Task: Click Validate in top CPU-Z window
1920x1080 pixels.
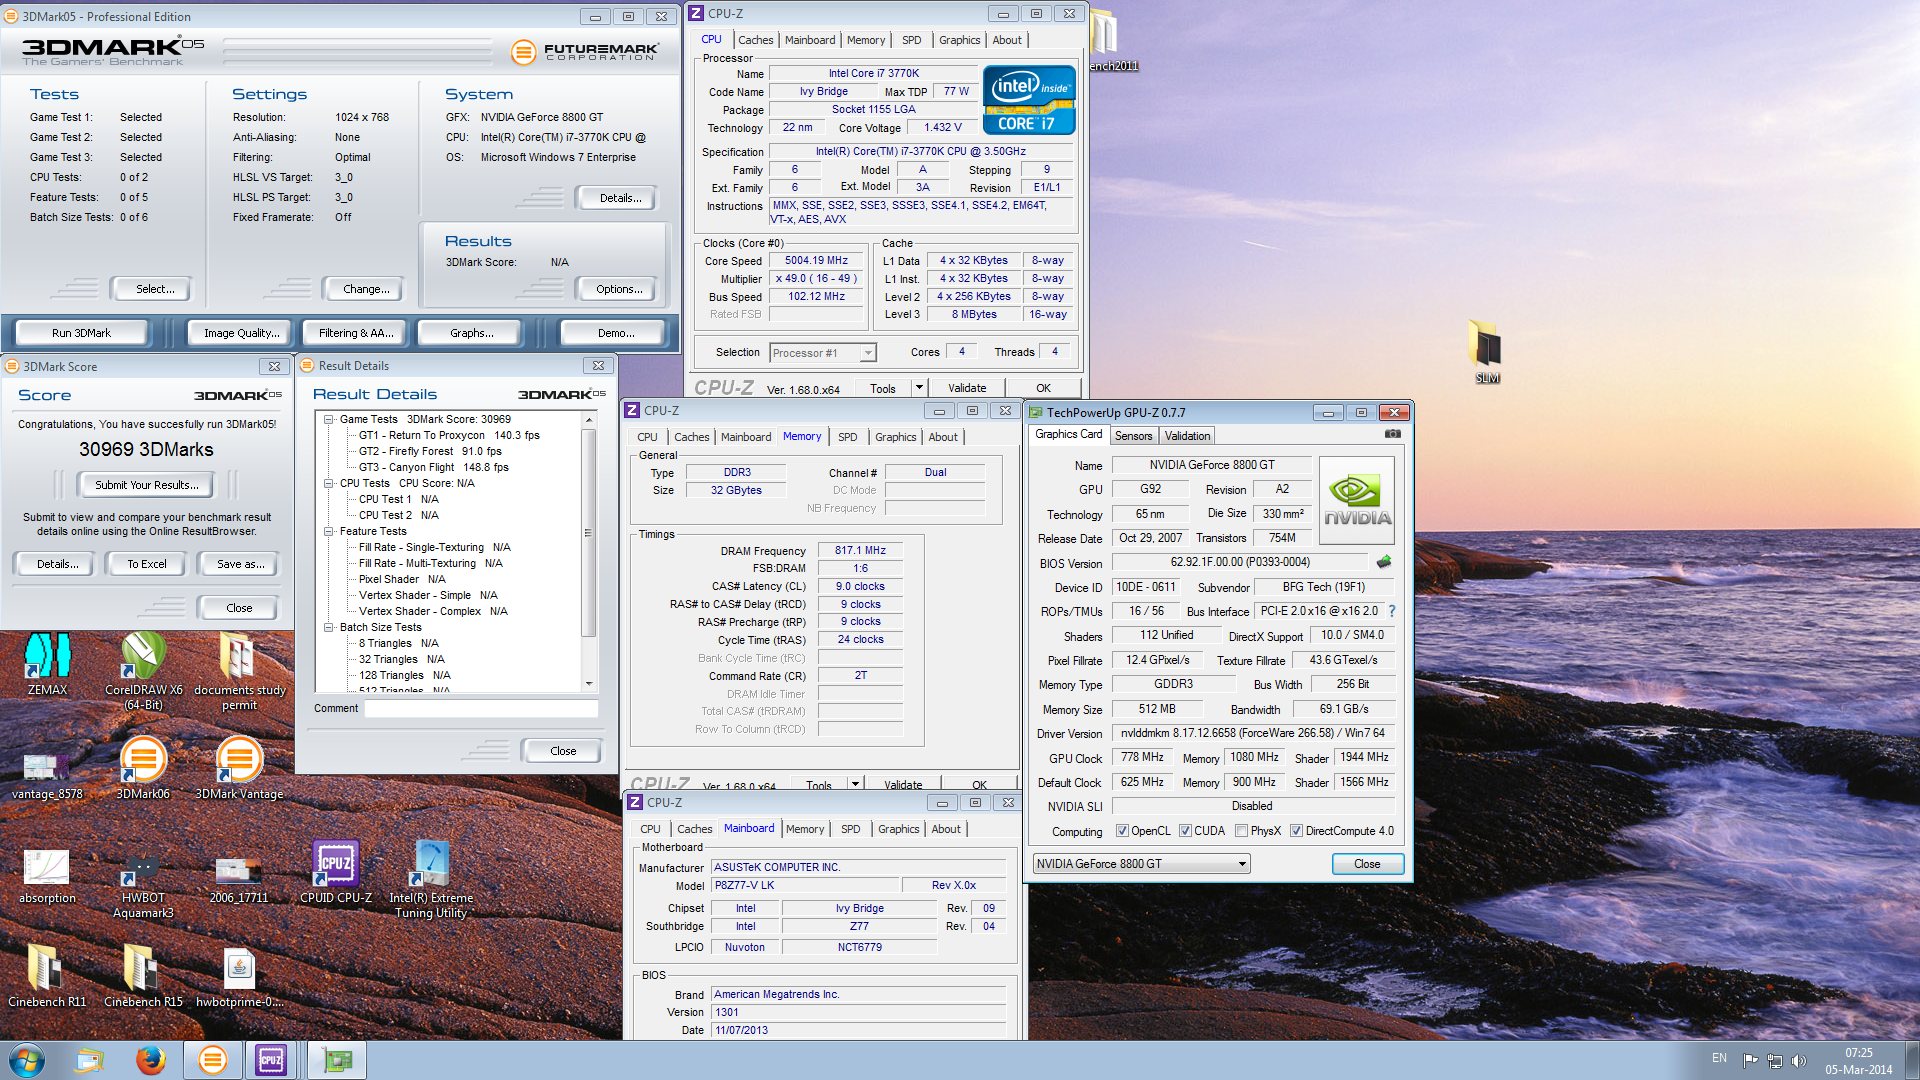Action: (967, 388)
